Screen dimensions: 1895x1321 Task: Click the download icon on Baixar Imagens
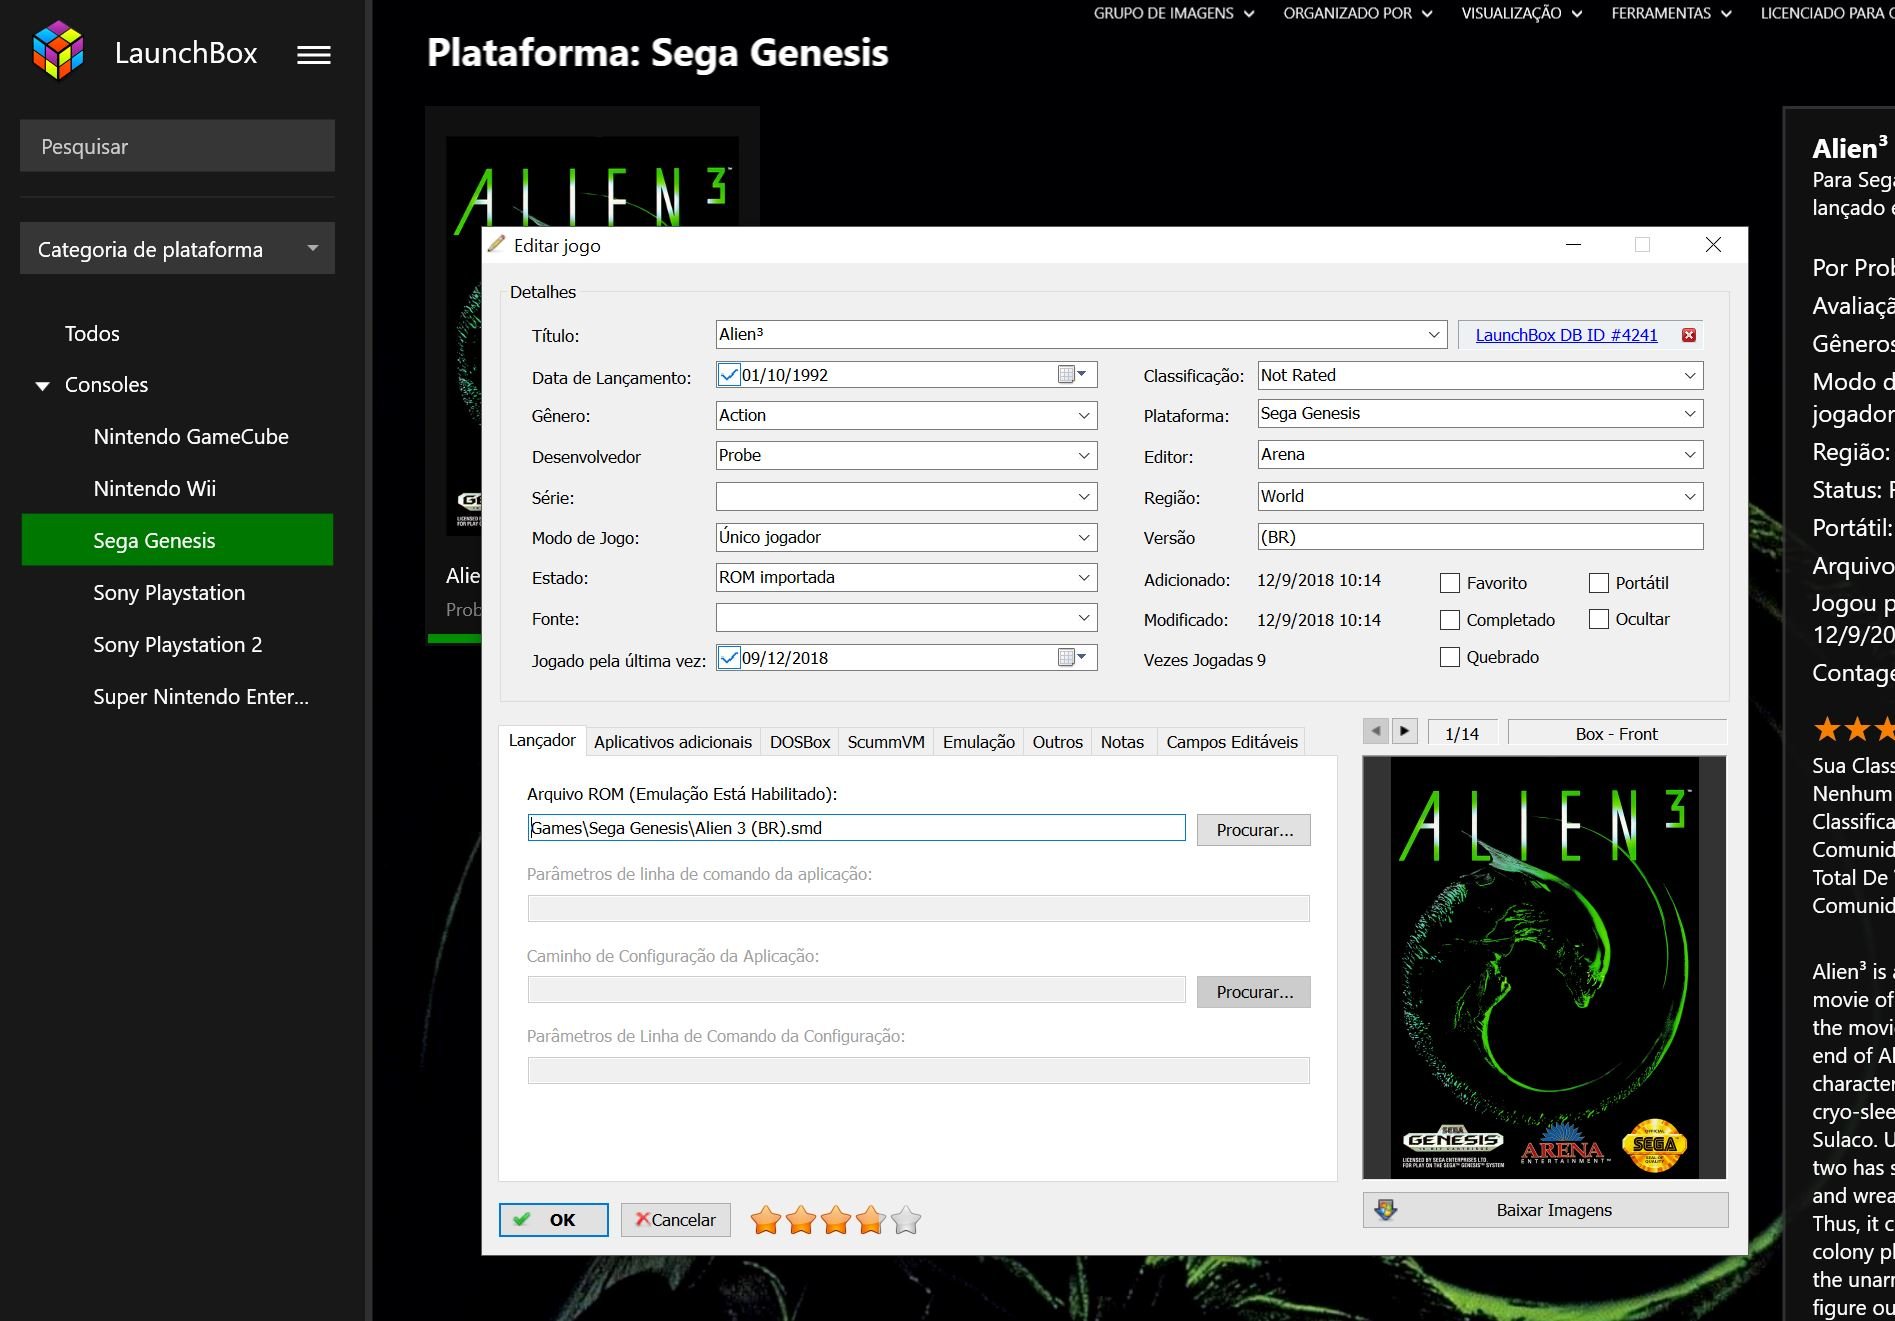coord(1385,1210)
